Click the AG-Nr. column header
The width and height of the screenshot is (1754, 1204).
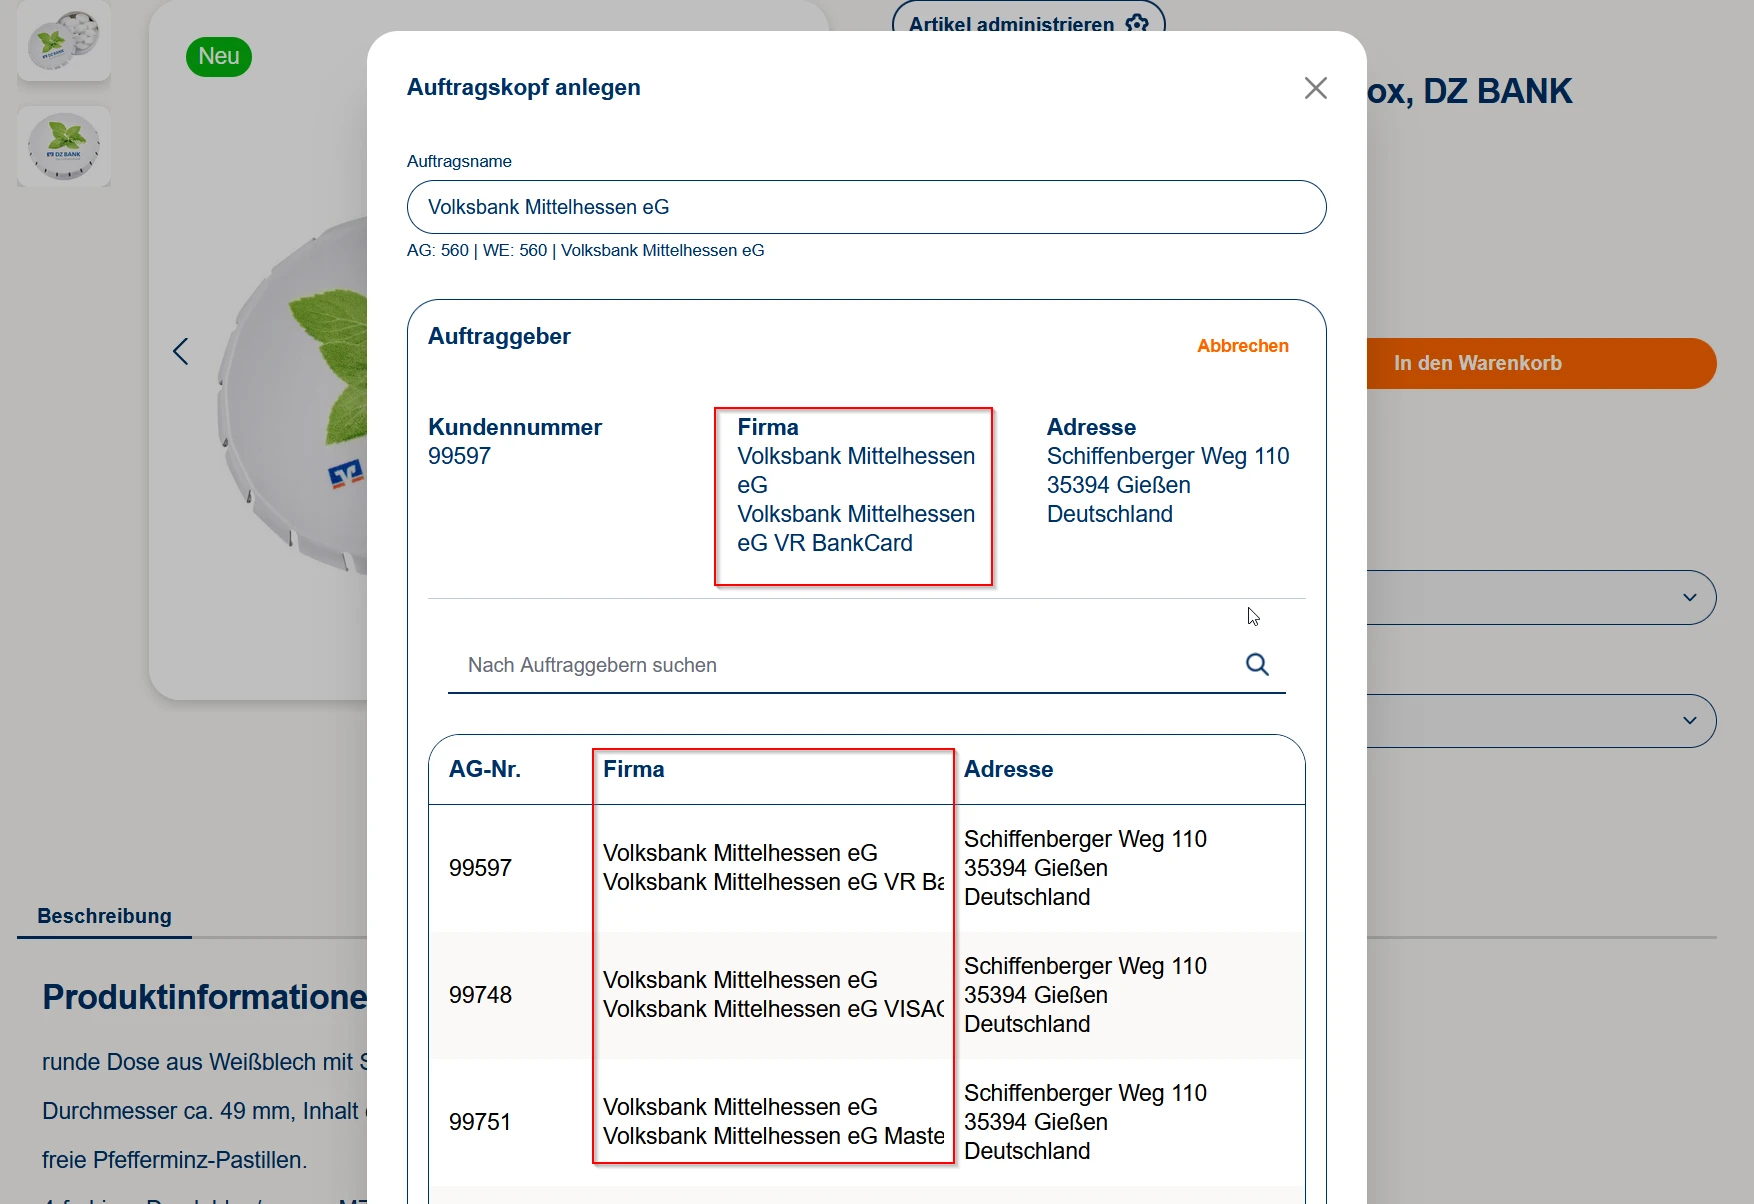485,769
